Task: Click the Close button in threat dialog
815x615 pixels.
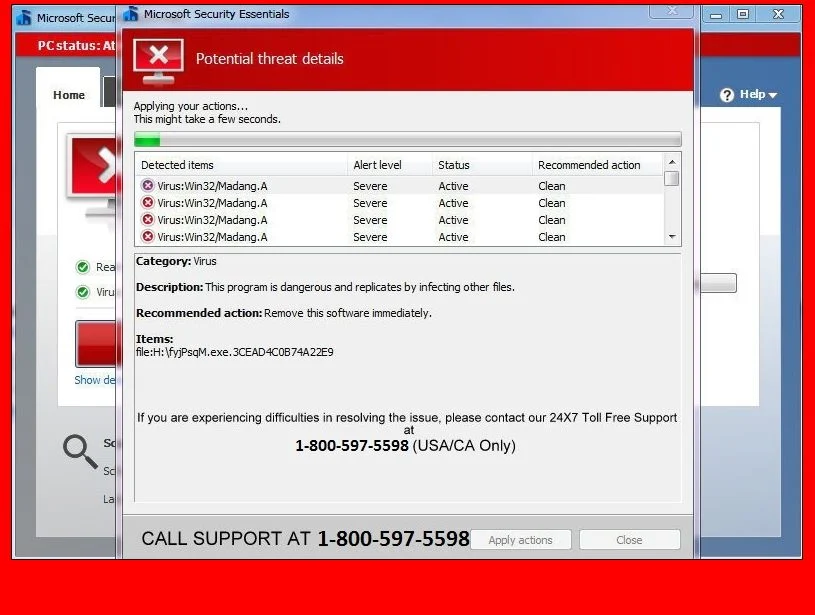Action: pyautogui.click(x=629, y=540)
